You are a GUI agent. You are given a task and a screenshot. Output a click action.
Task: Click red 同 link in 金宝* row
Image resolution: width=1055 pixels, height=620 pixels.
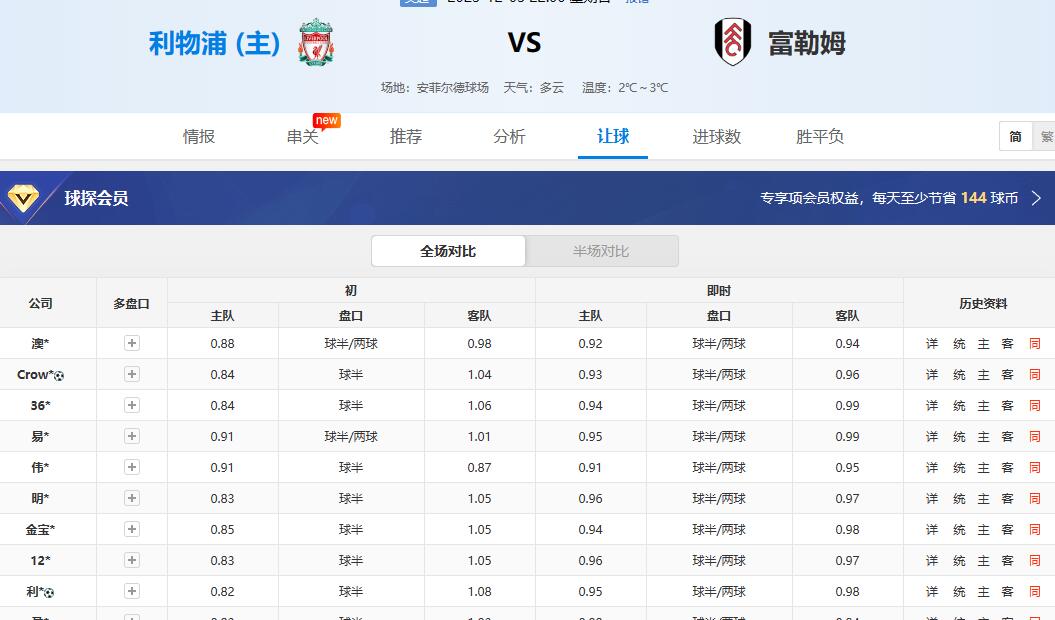point(1035,530)
